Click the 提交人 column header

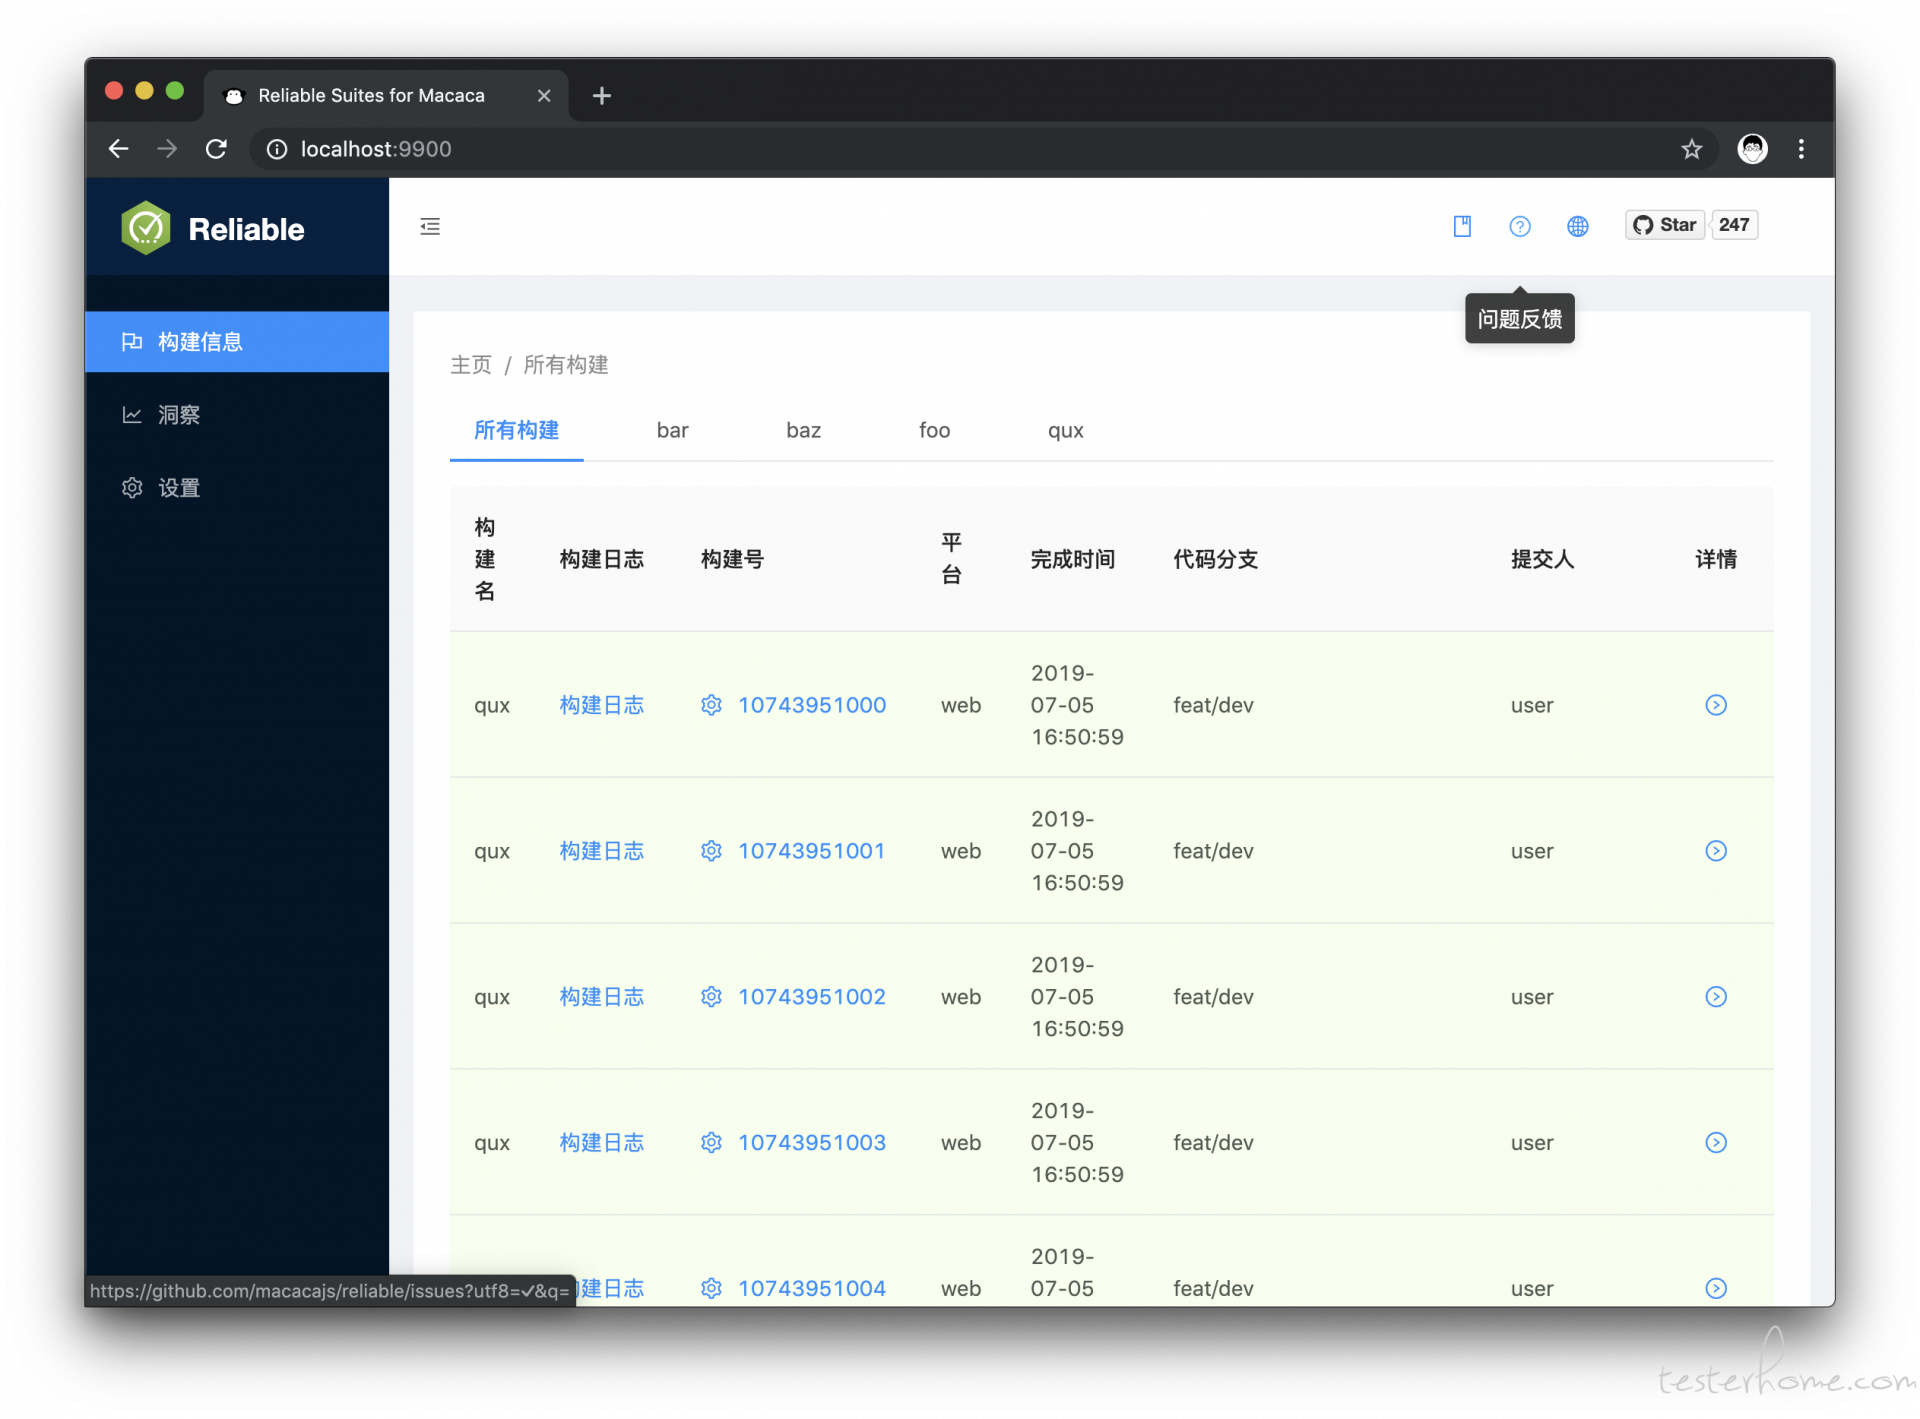click(x=1542, y=559)
